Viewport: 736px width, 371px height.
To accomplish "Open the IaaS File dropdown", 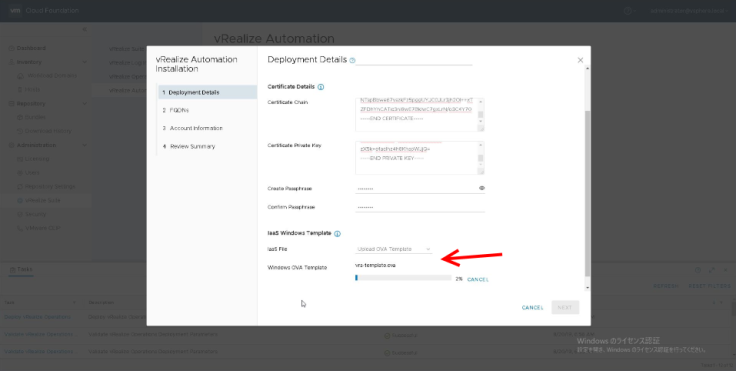I will (x=393, y=249).
